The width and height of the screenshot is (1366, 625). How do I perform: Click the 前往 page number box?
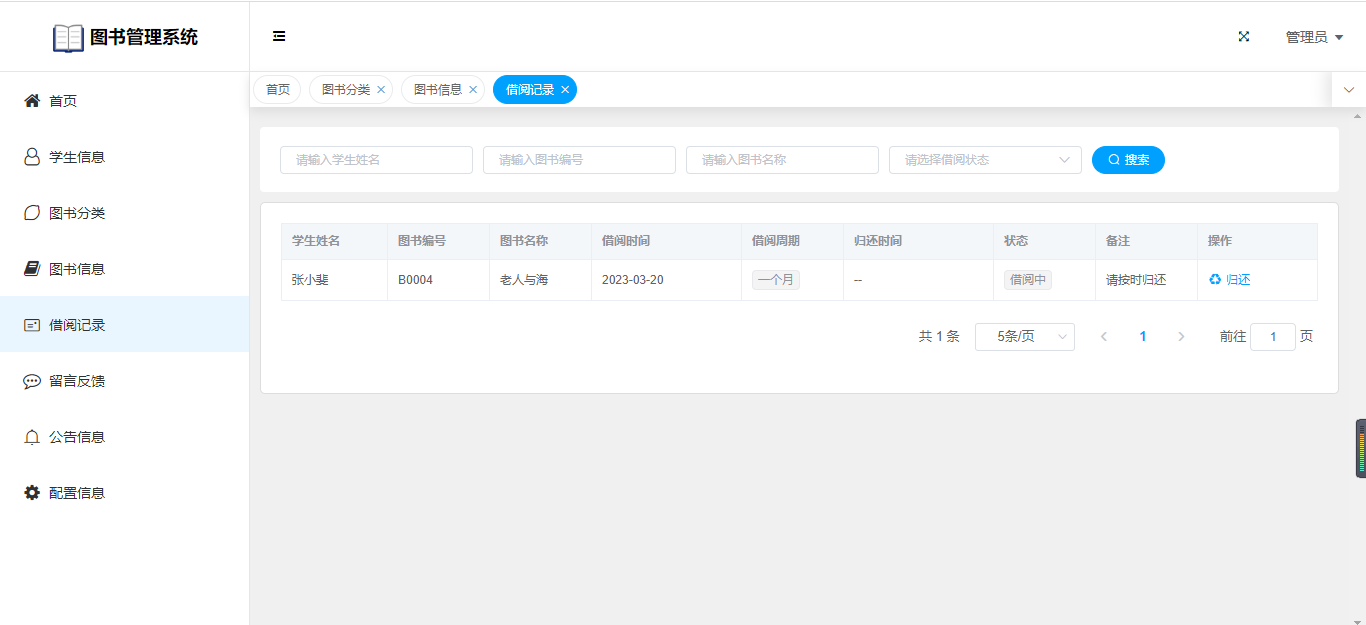tap(1272, 337)
